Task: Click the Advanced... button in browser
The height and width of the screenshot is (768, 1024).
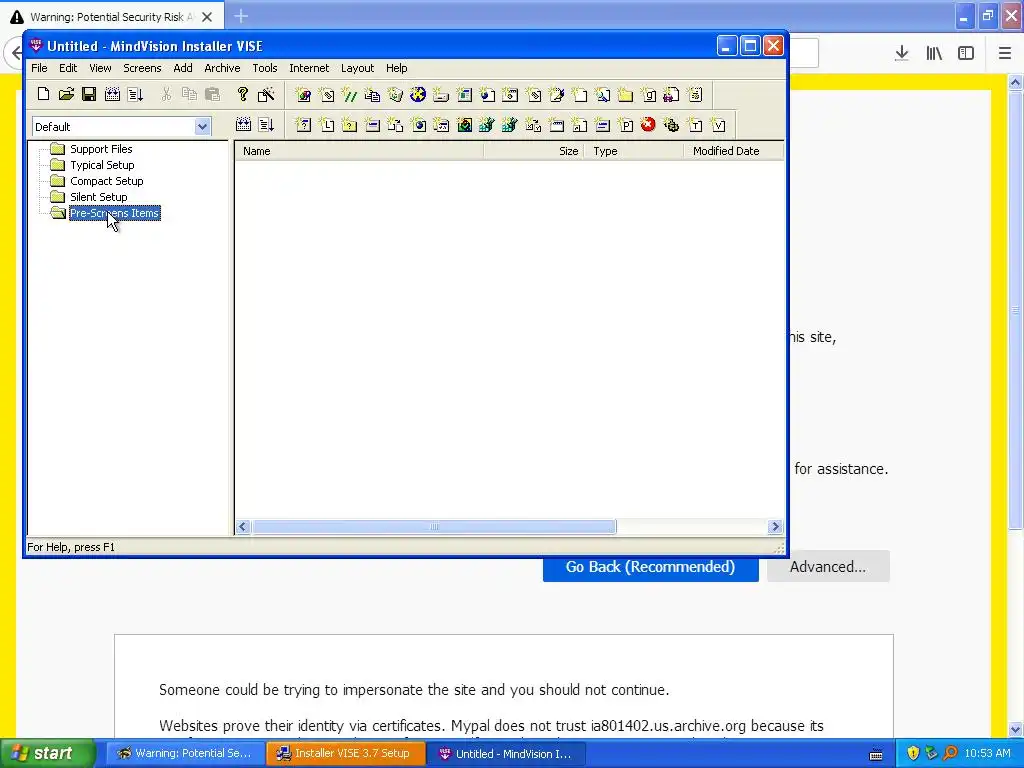Action: [x=828, y=567]
